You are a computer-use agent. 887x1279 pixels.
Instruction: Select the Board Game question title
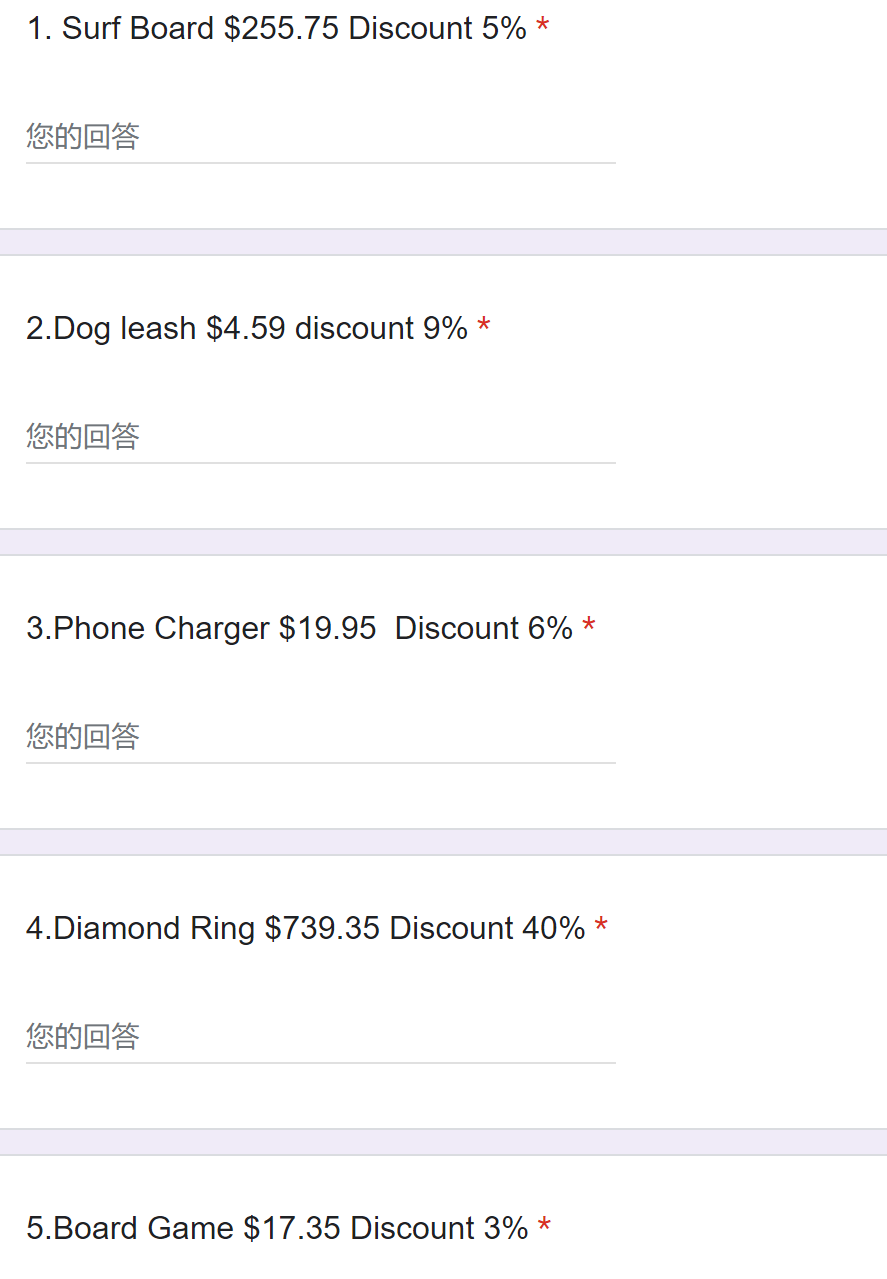pyautogui.click(x=277, y=1229)
